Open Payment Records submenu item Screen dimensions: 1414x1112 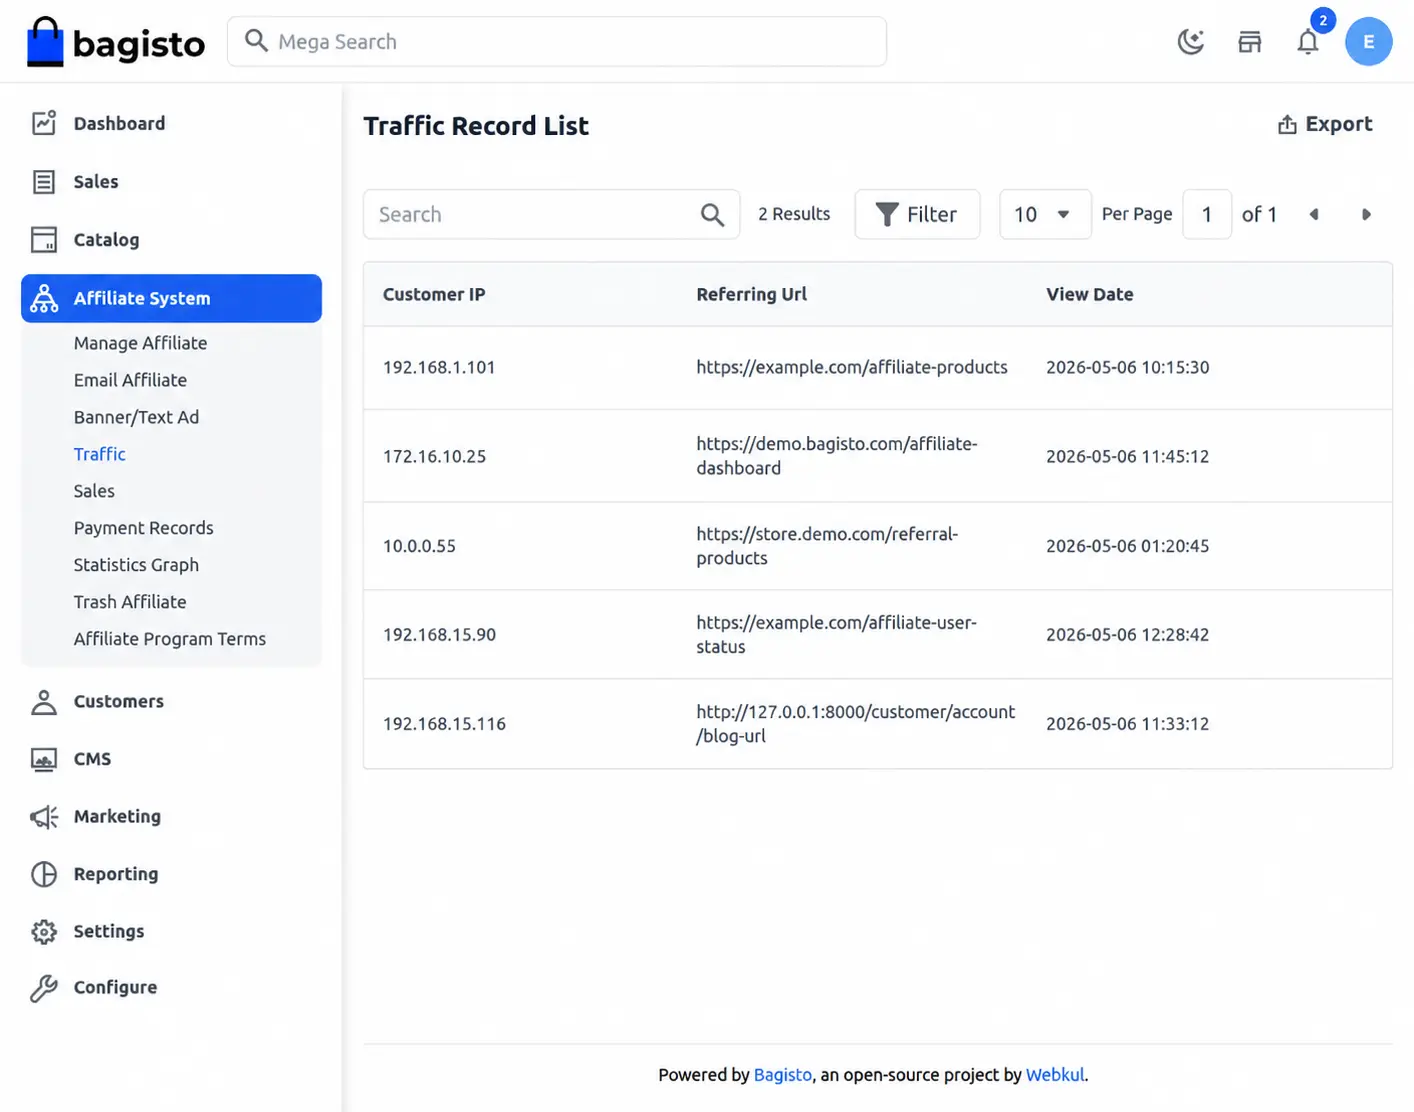click(143, 528)
